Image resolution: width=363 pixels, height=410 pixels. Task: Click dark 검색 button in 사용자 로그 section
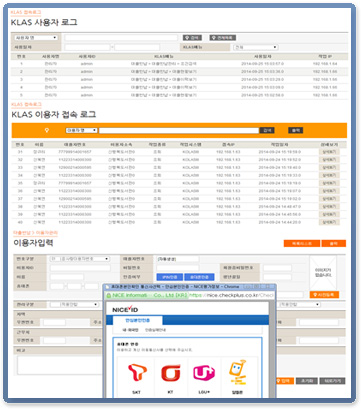click(192, 38)
